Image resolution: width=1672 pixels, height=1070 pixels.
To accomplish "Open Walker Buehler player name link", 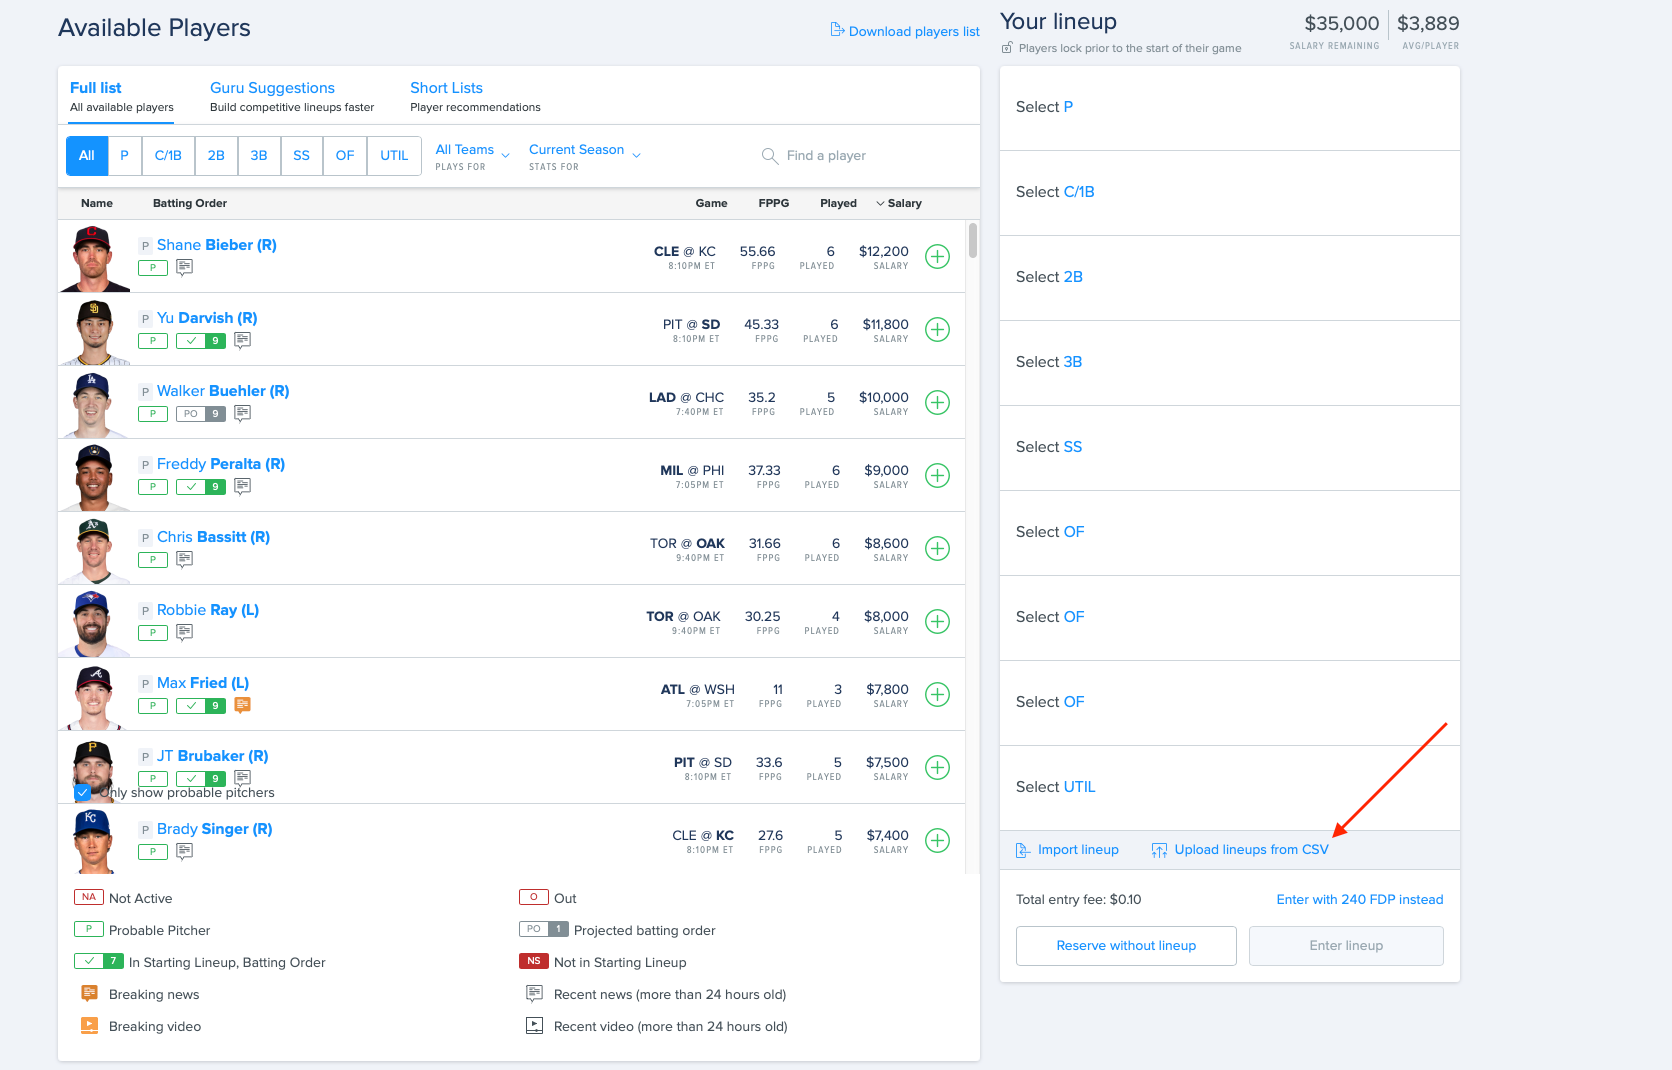I will 223,391.
